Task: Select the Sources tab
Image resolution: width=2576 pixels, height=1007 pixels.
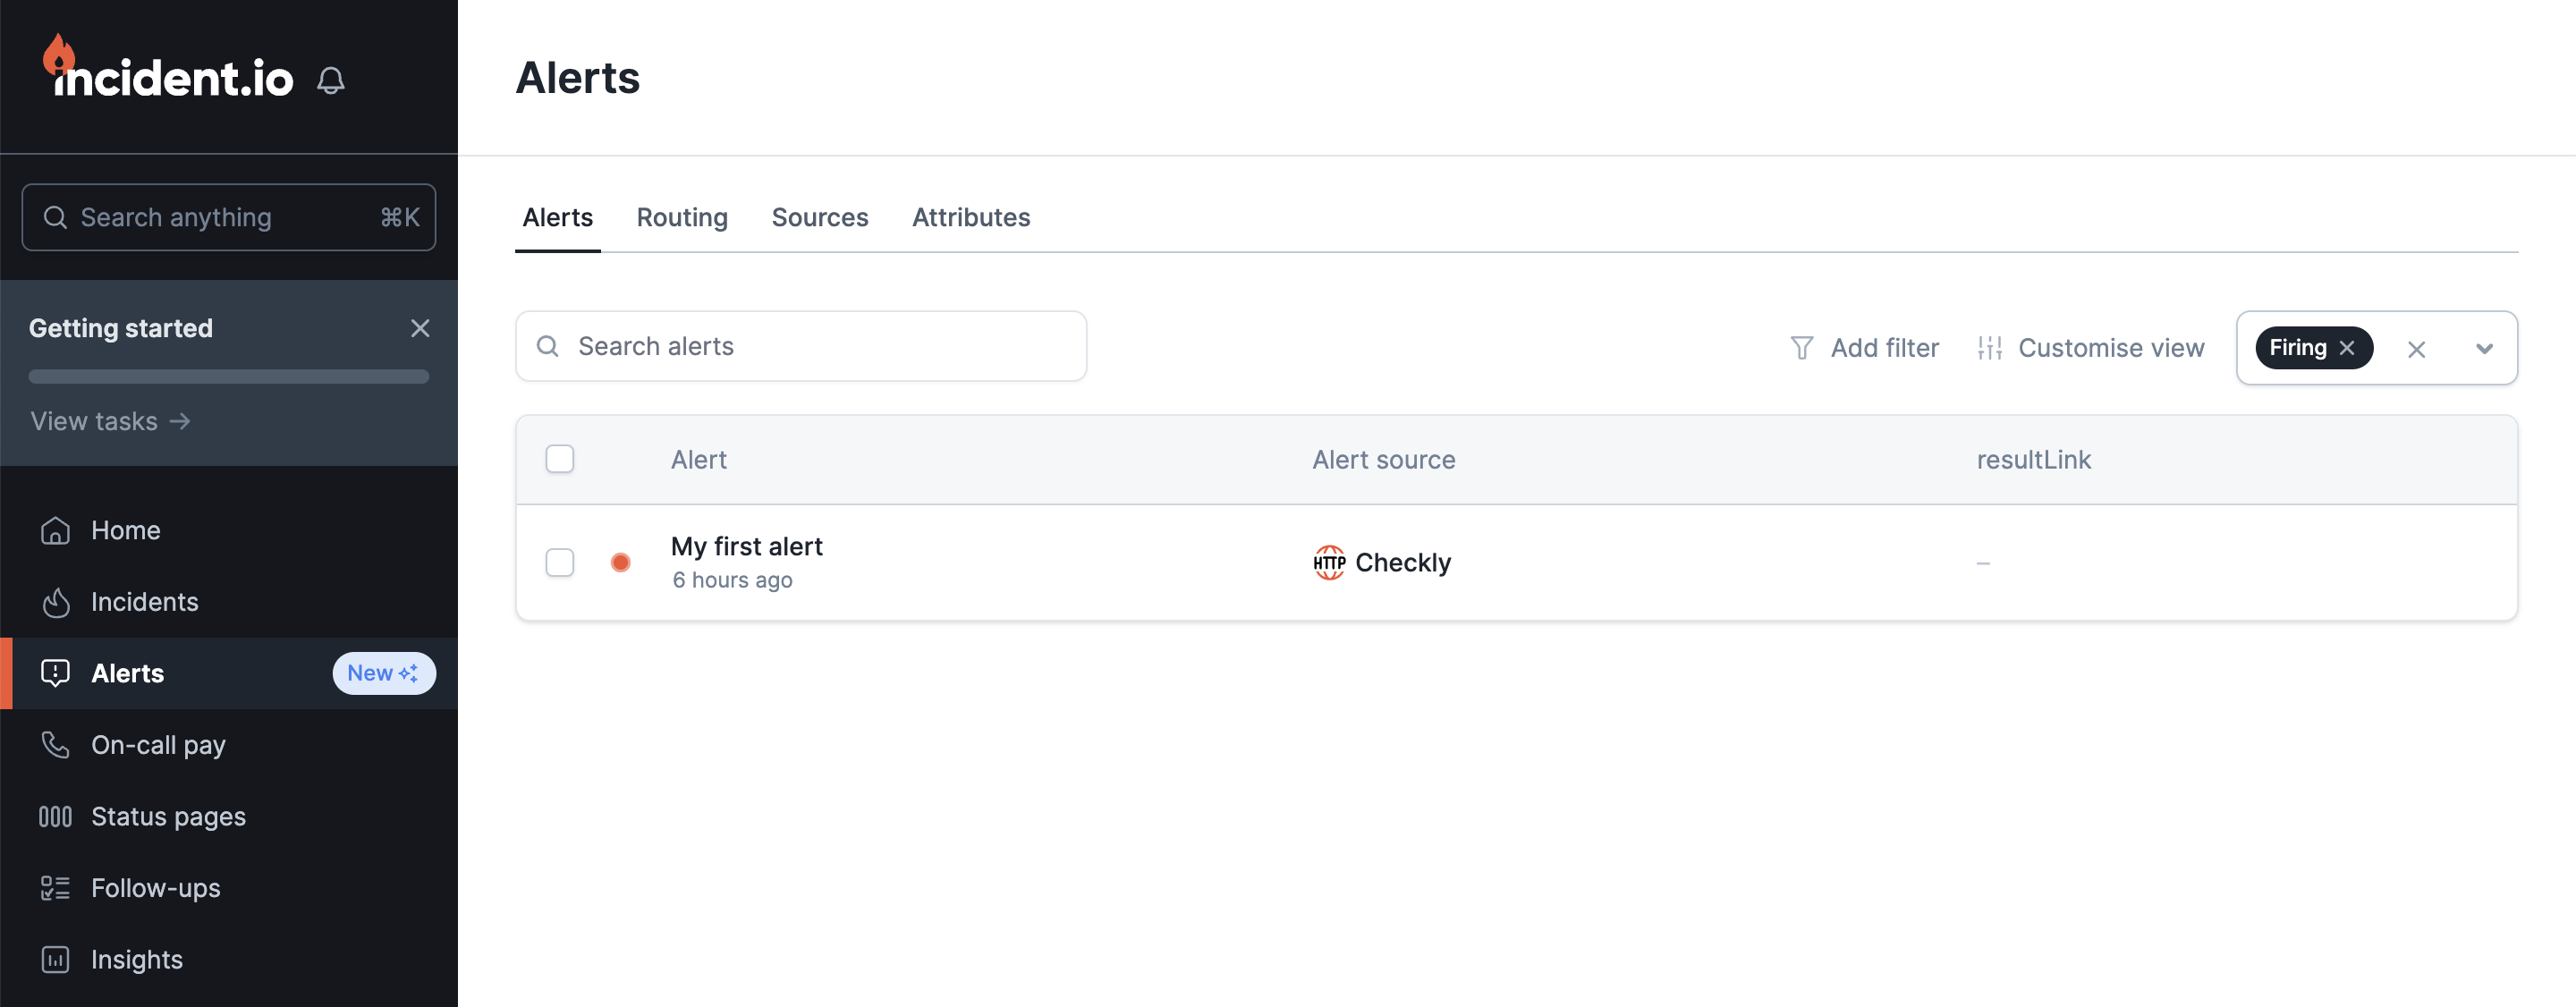Action: coord(820,216)
